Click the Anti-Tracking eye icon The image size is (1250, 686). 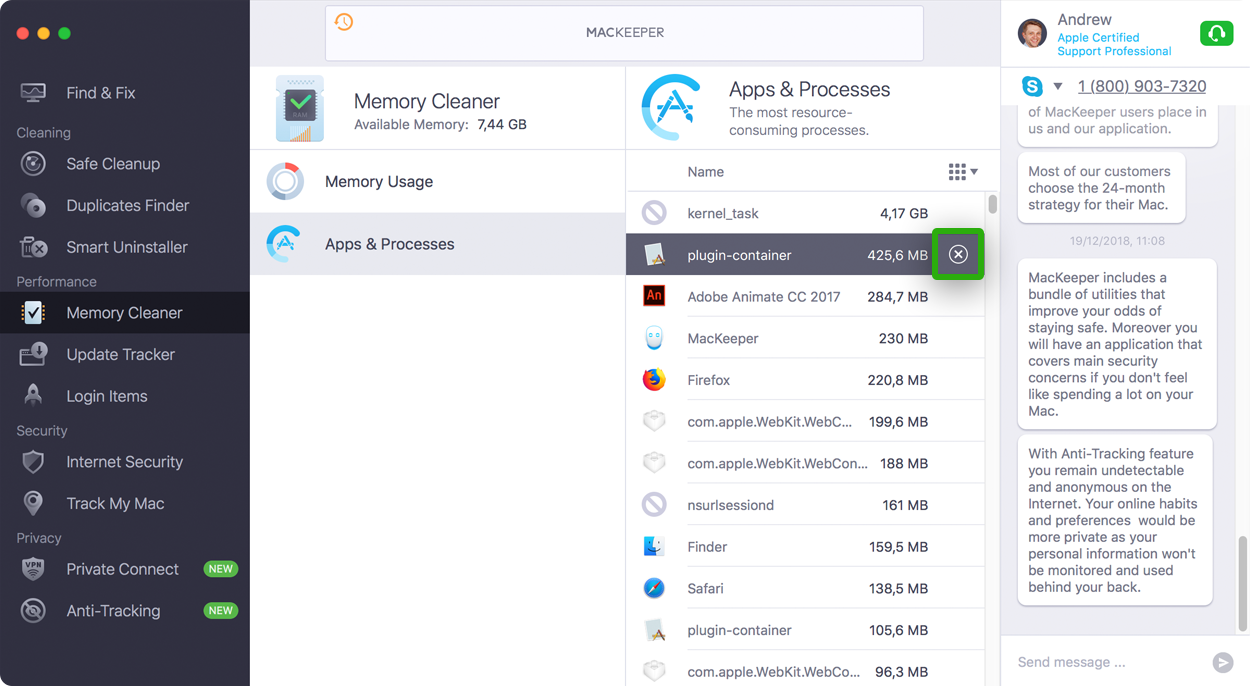pyautogui.click(x=33, y=611)
